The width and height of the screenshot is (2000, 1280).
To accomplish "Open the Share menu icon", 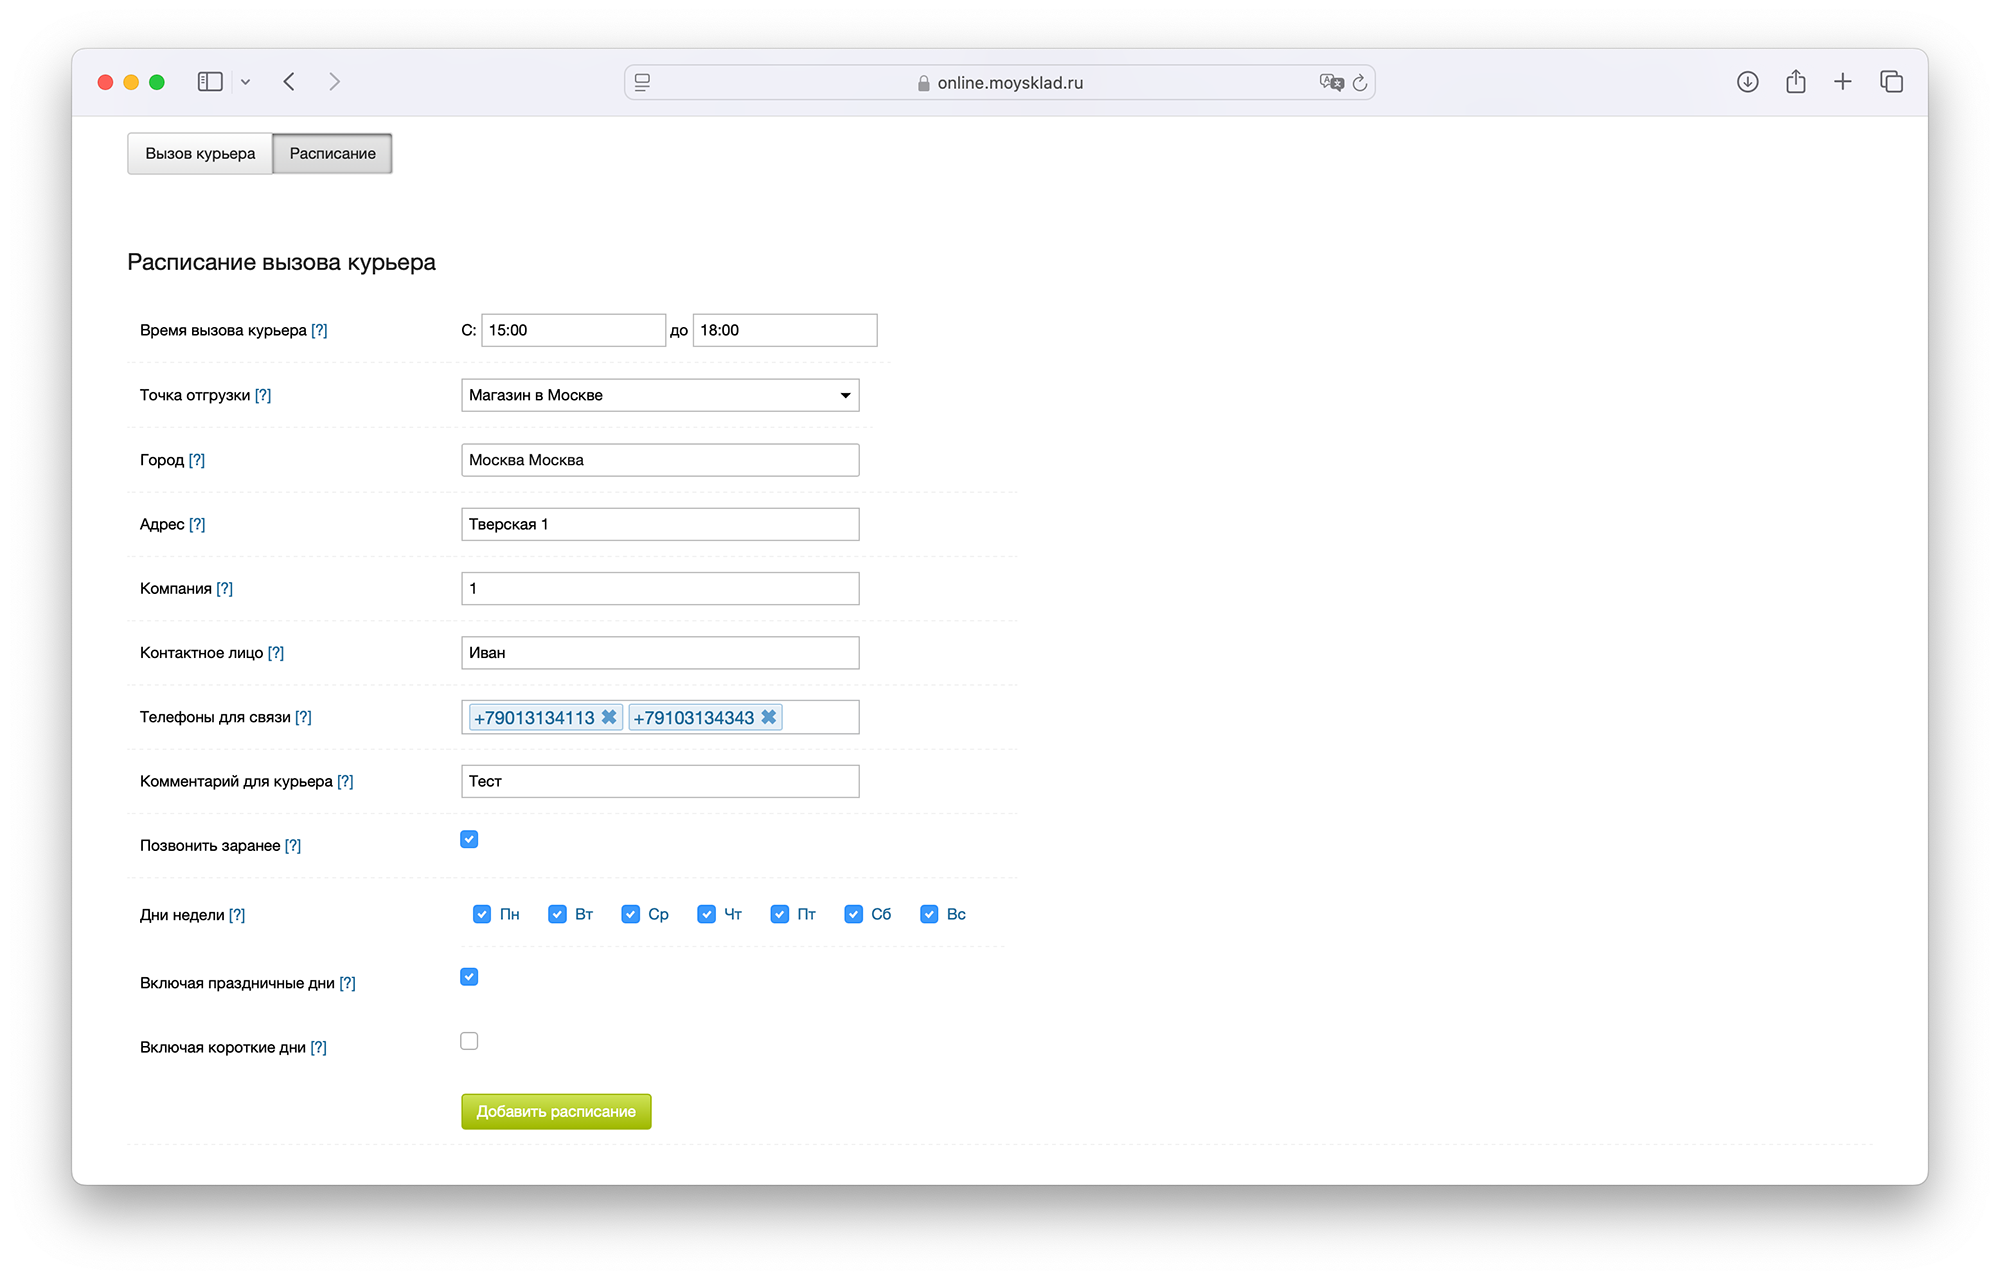I will (1795, 82).
